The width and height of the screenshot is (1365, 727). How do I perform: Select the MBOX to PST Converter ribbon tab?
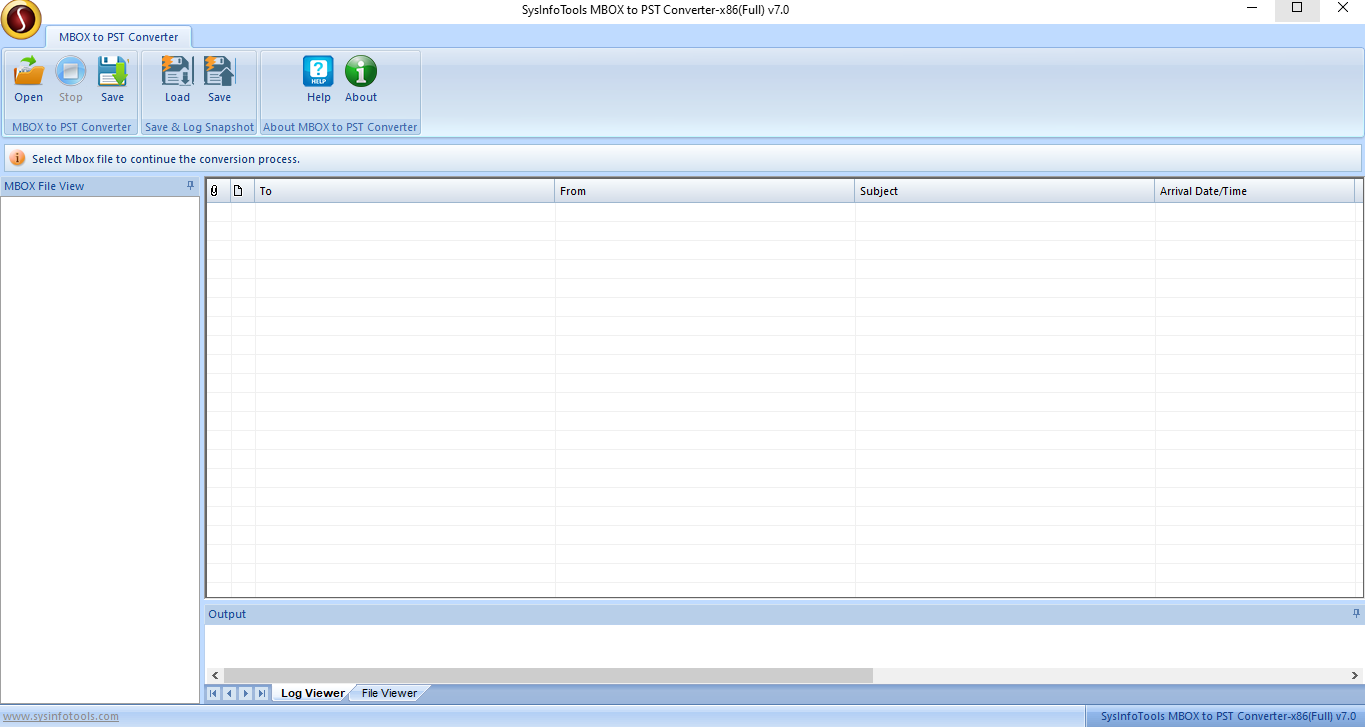pyautogui.click(x=119, y=36)
